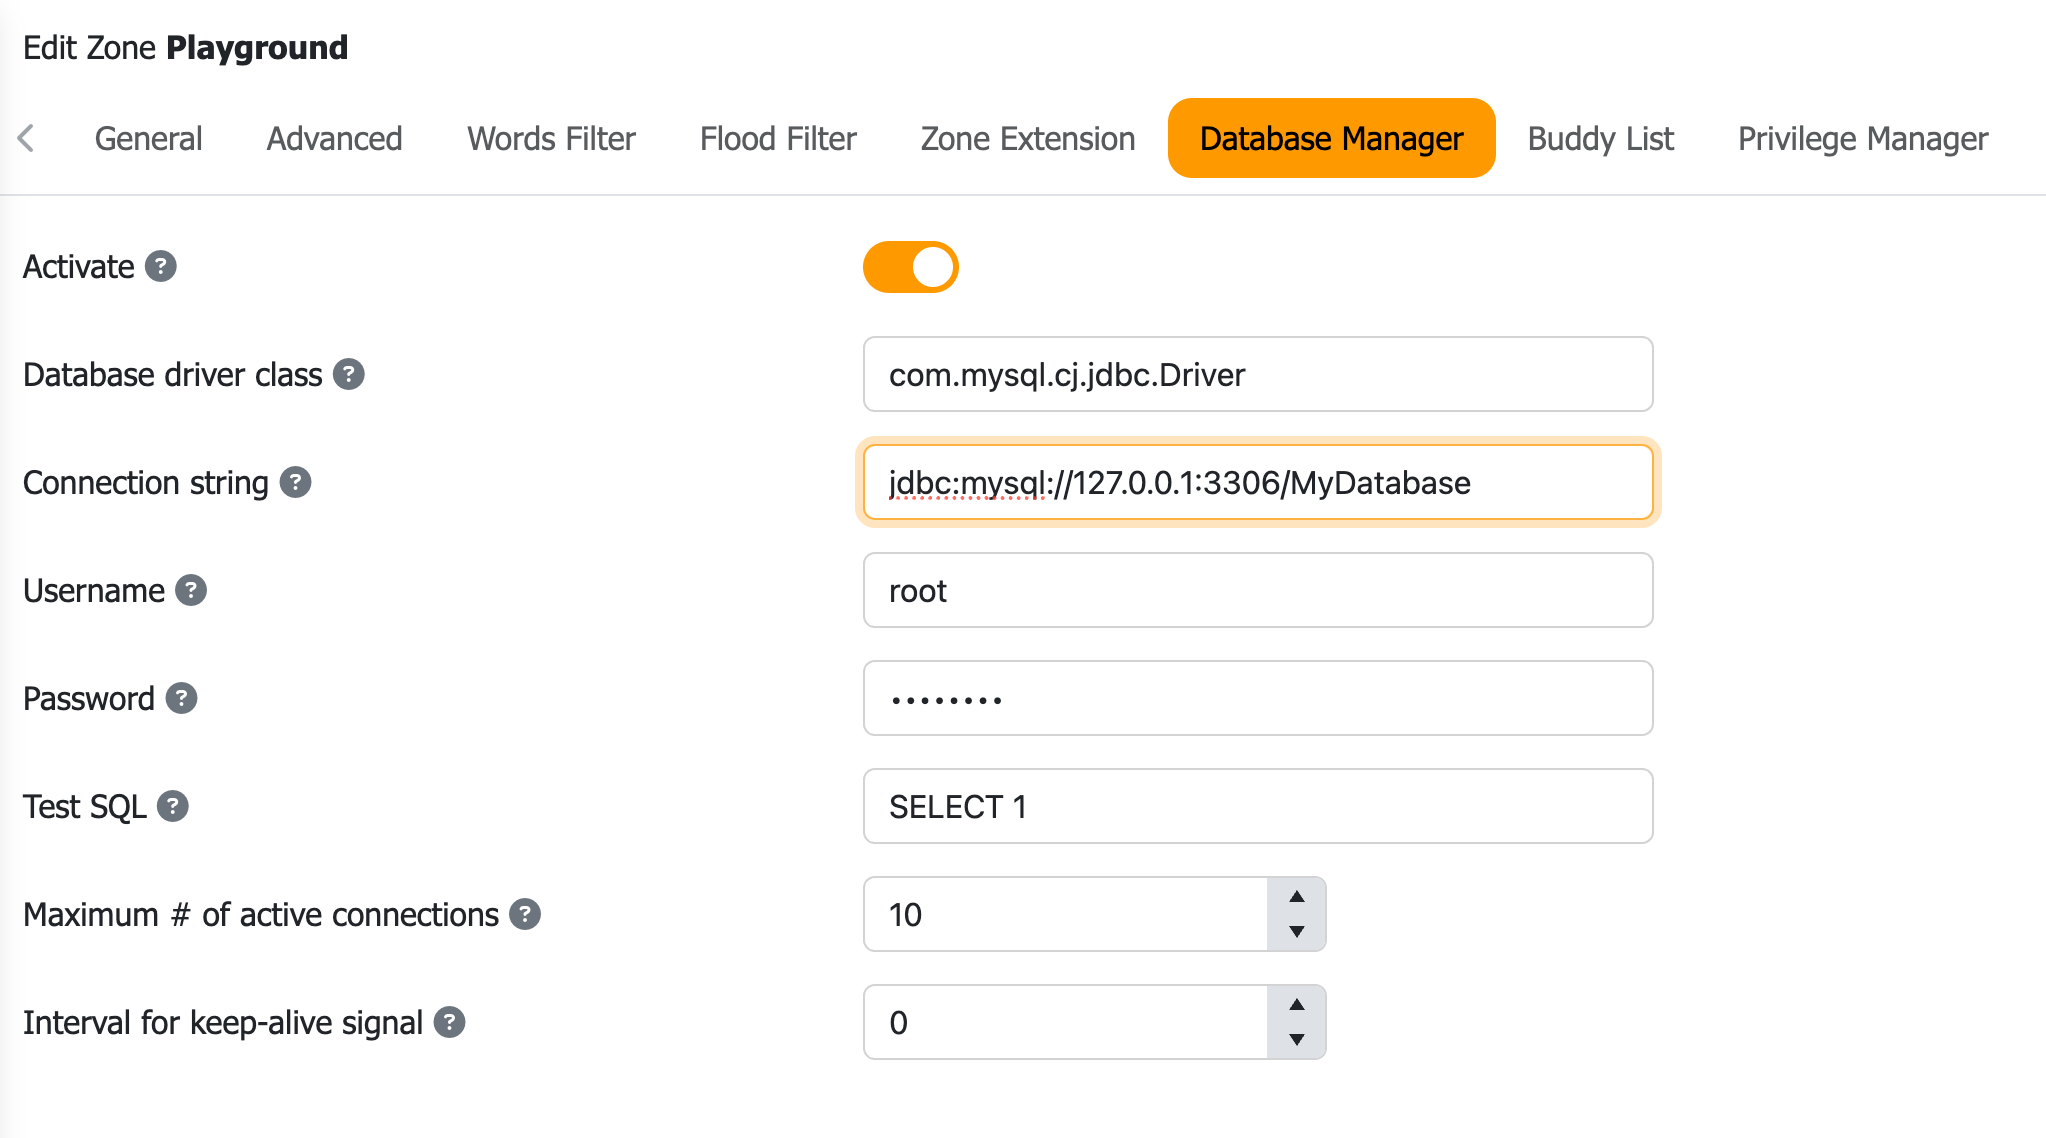Image resolution: width=2046 pixels, height=1138 pixels.
Task: Open help for the Password field
Action: point(181,698)
